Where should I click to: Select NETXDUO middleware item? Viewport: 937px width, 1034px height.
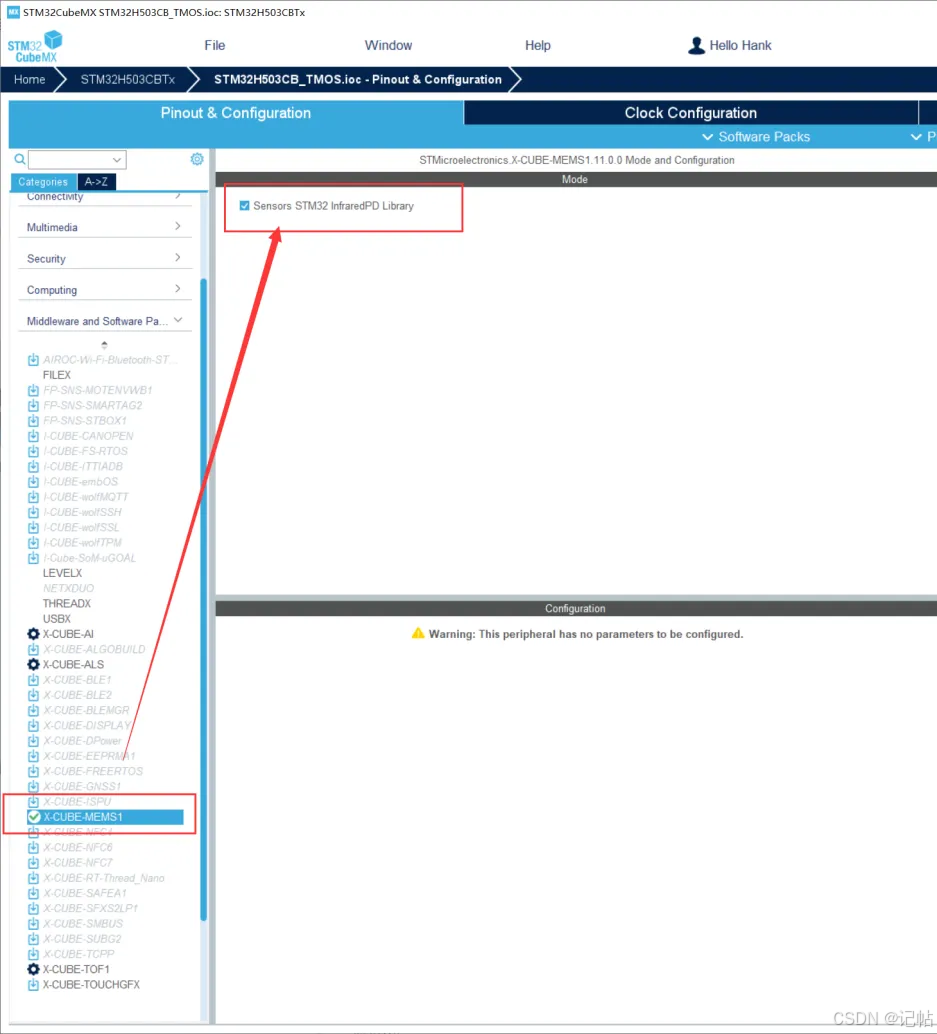point(69,588)
